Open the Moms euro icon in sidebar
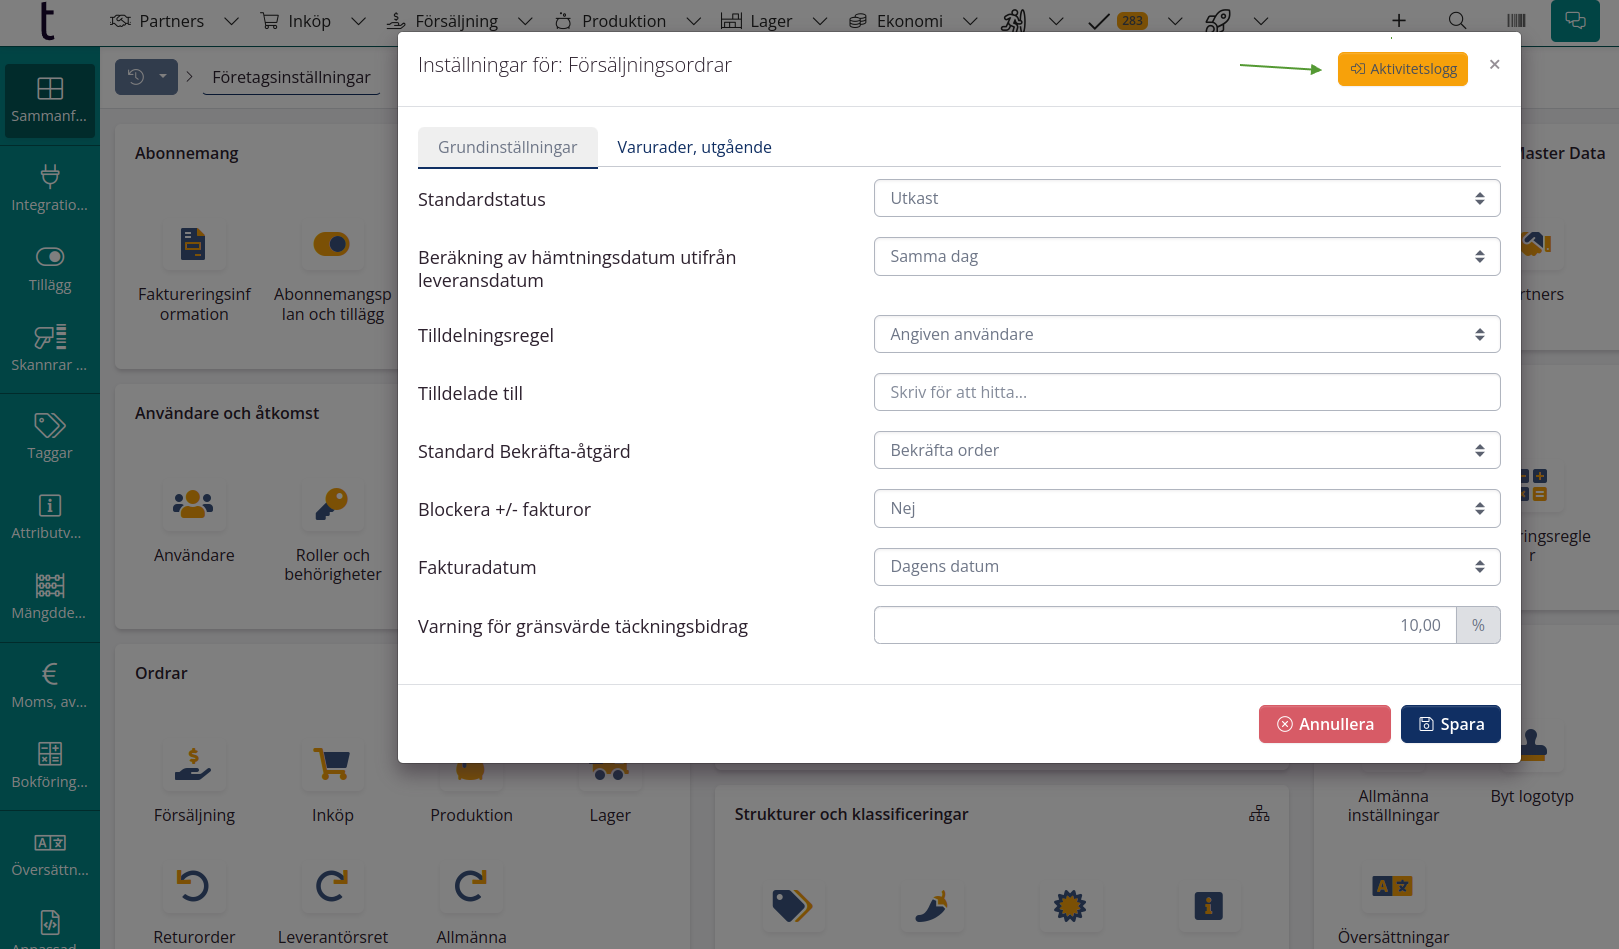The image size is (1619, 949). pos(50,674)
